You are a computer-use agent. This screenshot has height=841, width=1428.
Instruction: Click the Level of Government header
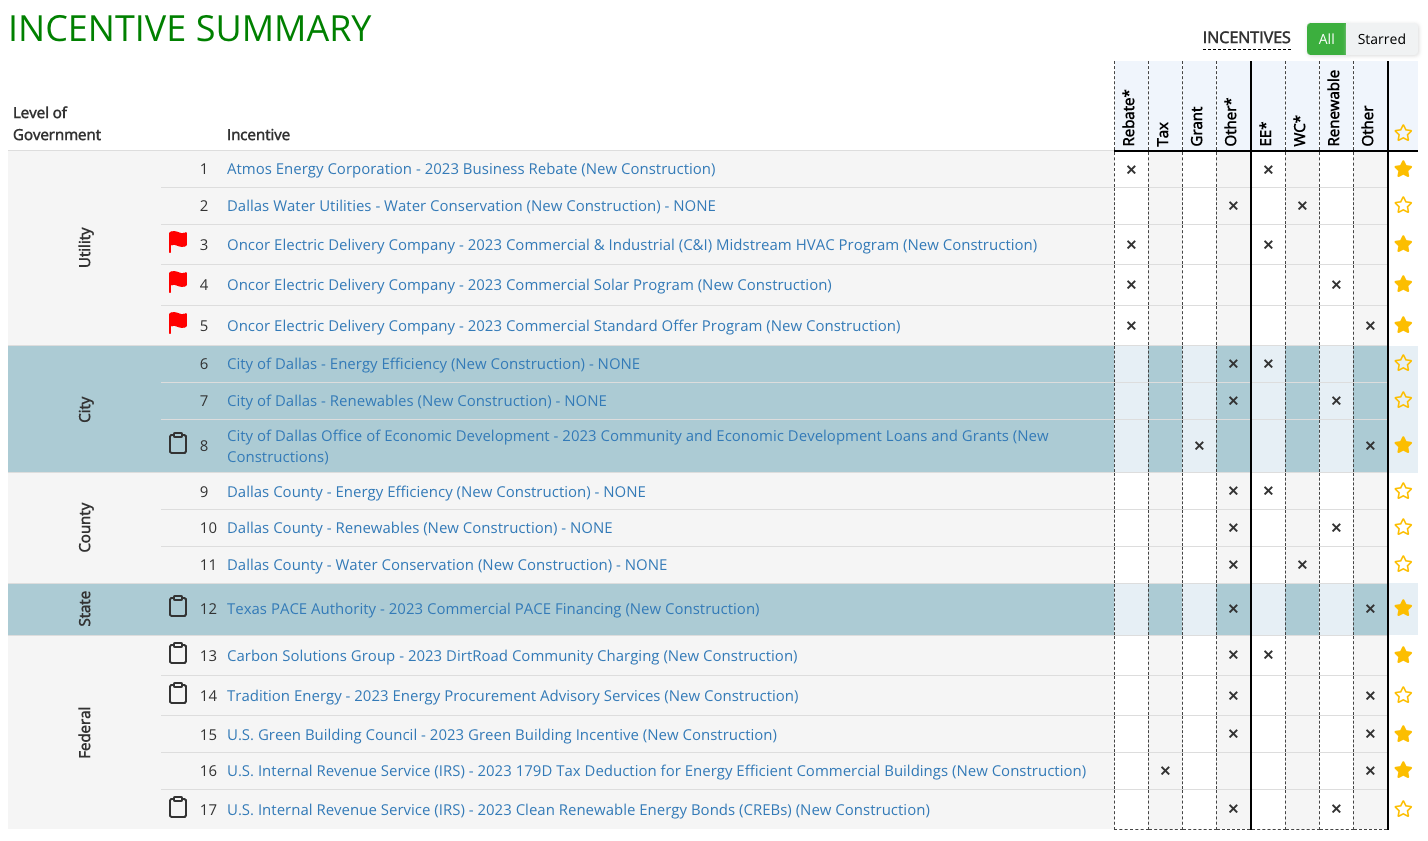(x=57, y=124)
